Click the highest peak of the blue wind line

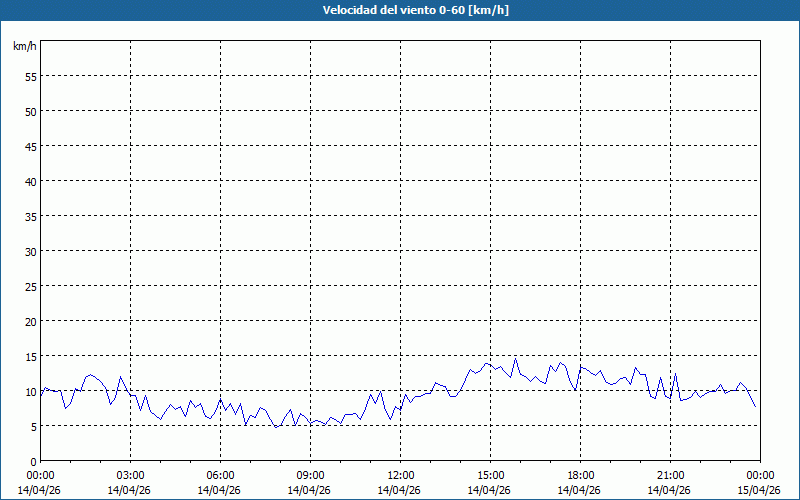[x=515, y=358]
